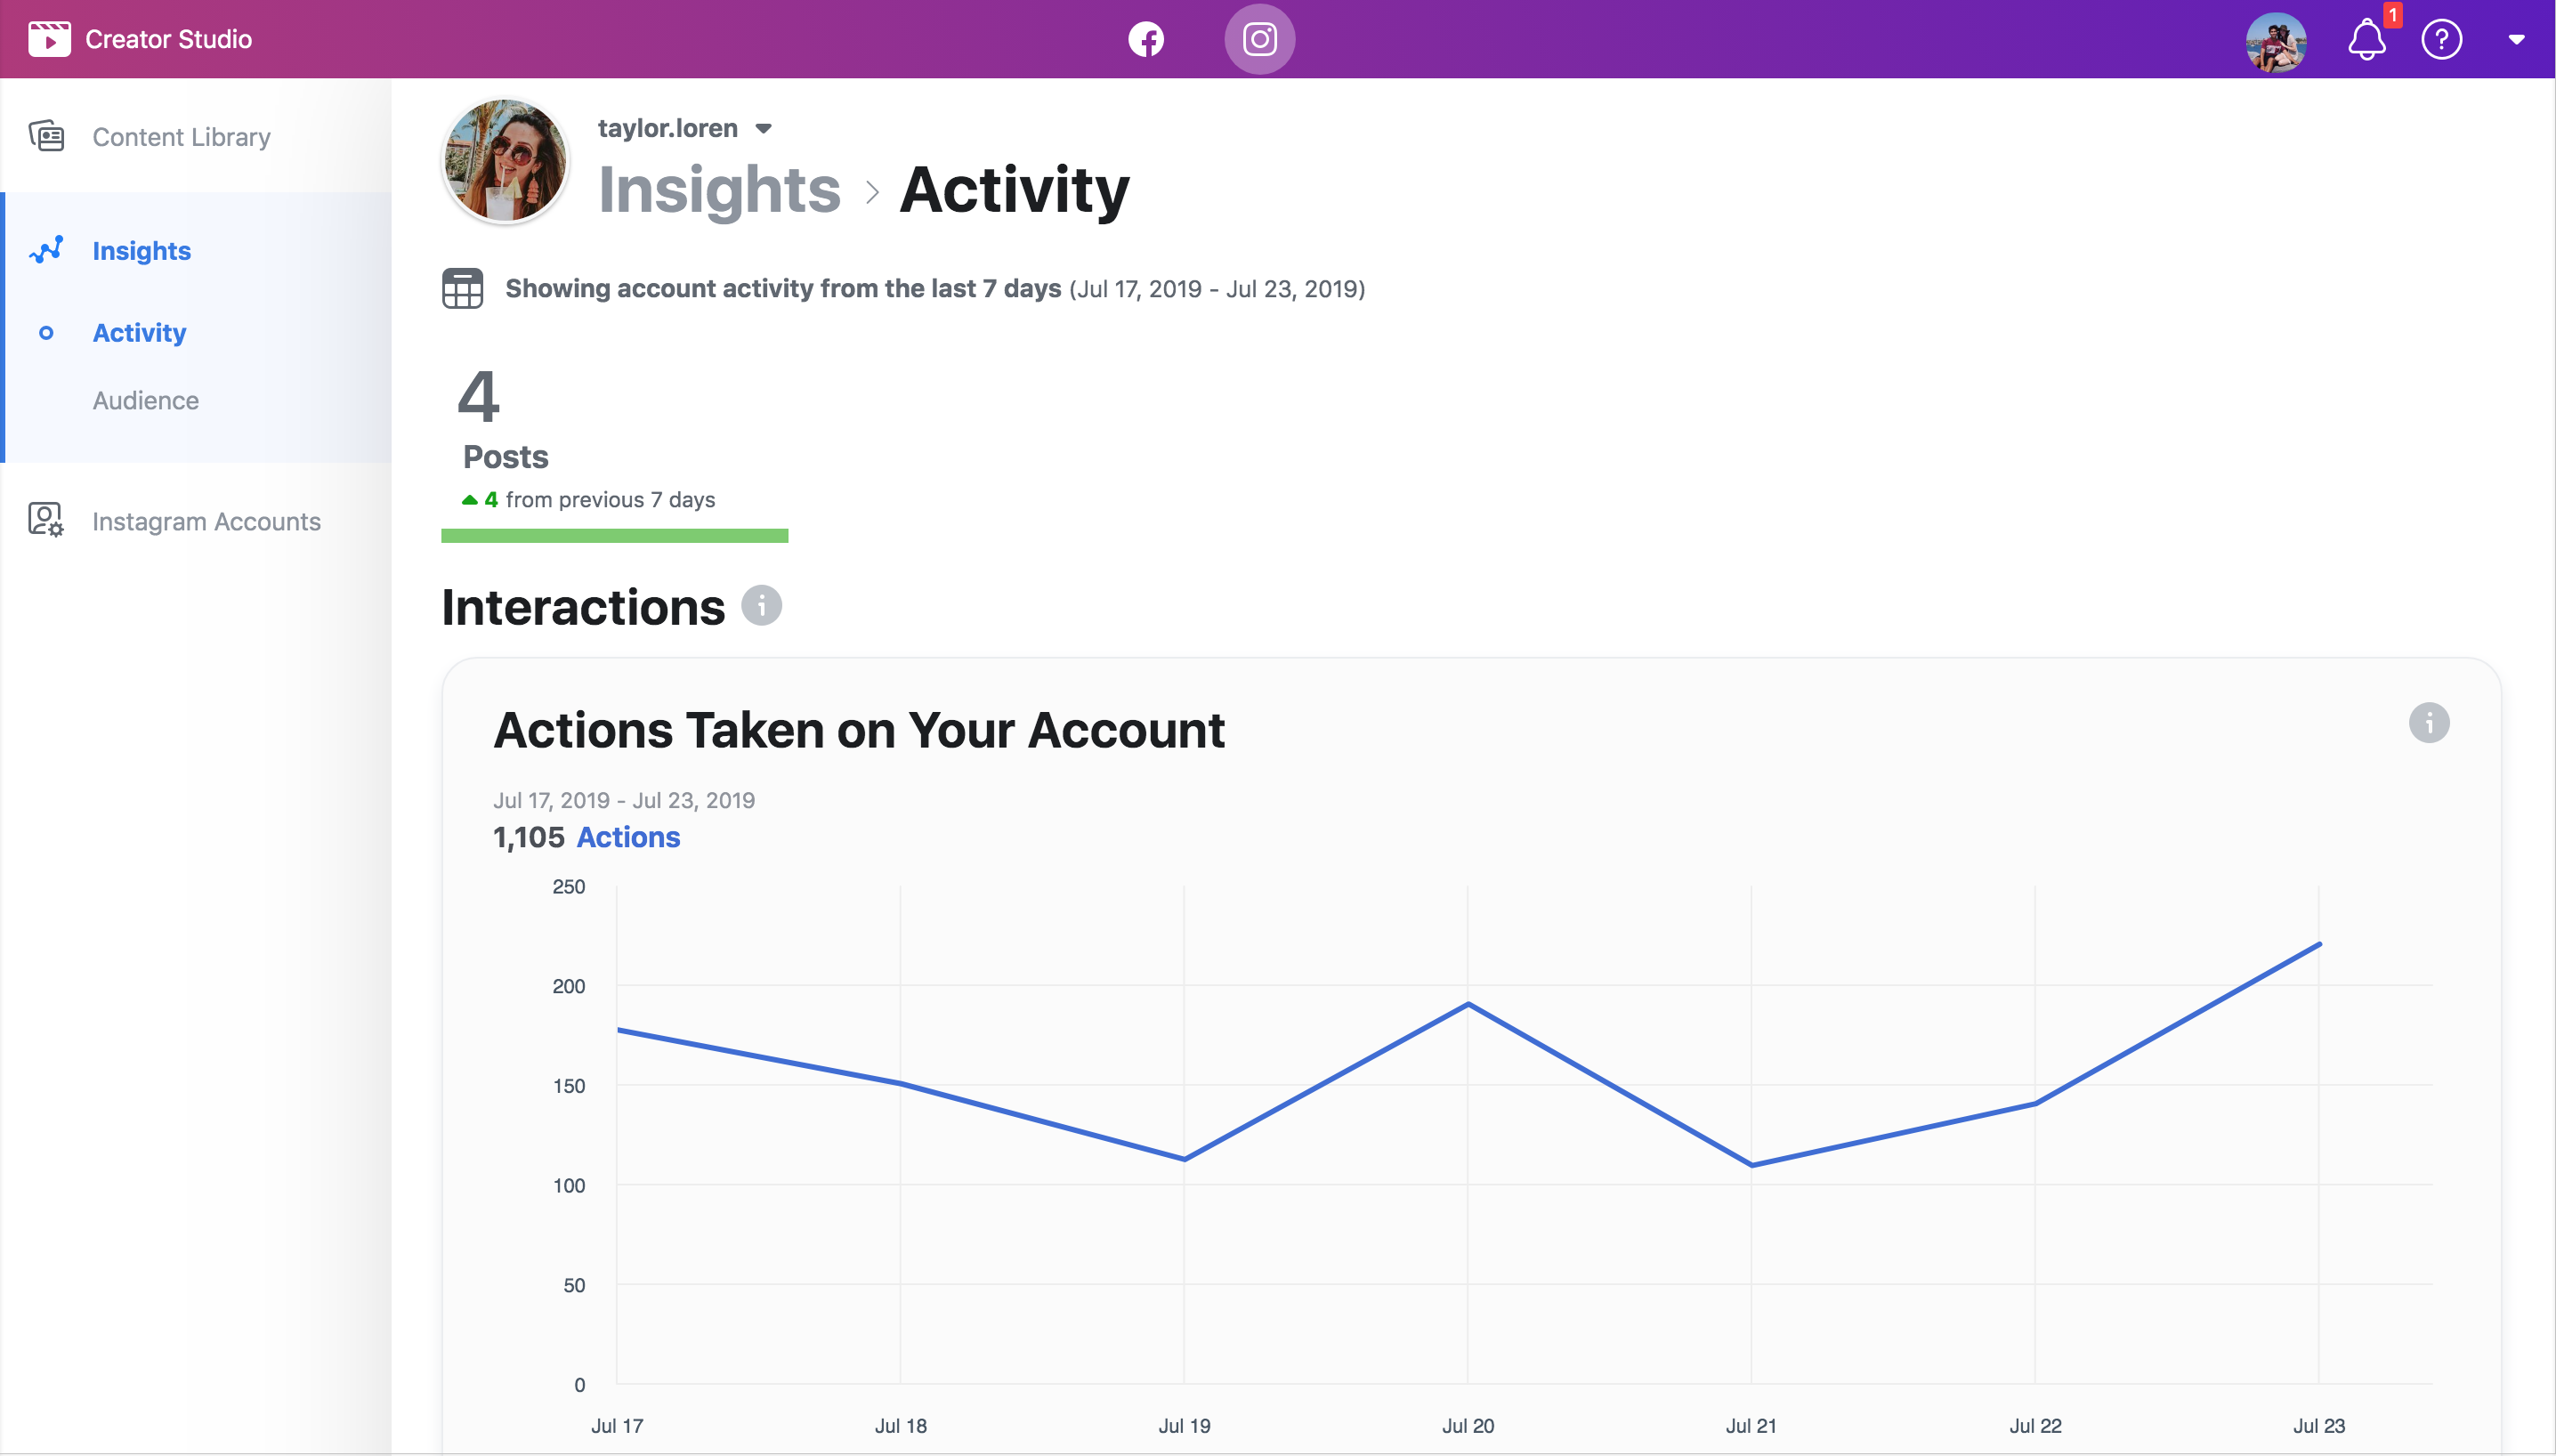The width and height of the screenshot is (2556, 1456).
Task: Click the grid/calendar table icon
Action: pyautogui.click(x=460, y=288)
